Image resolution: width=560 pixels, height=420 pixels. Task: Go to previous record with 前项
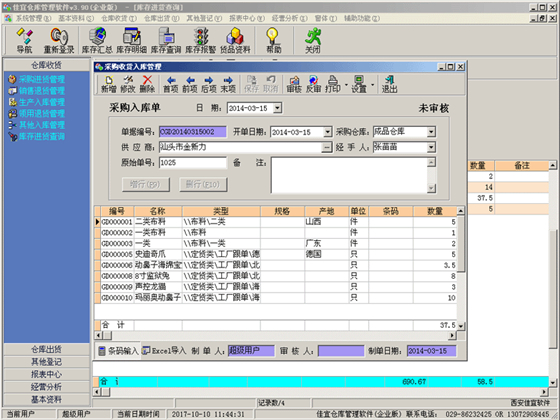pos(190,84)
